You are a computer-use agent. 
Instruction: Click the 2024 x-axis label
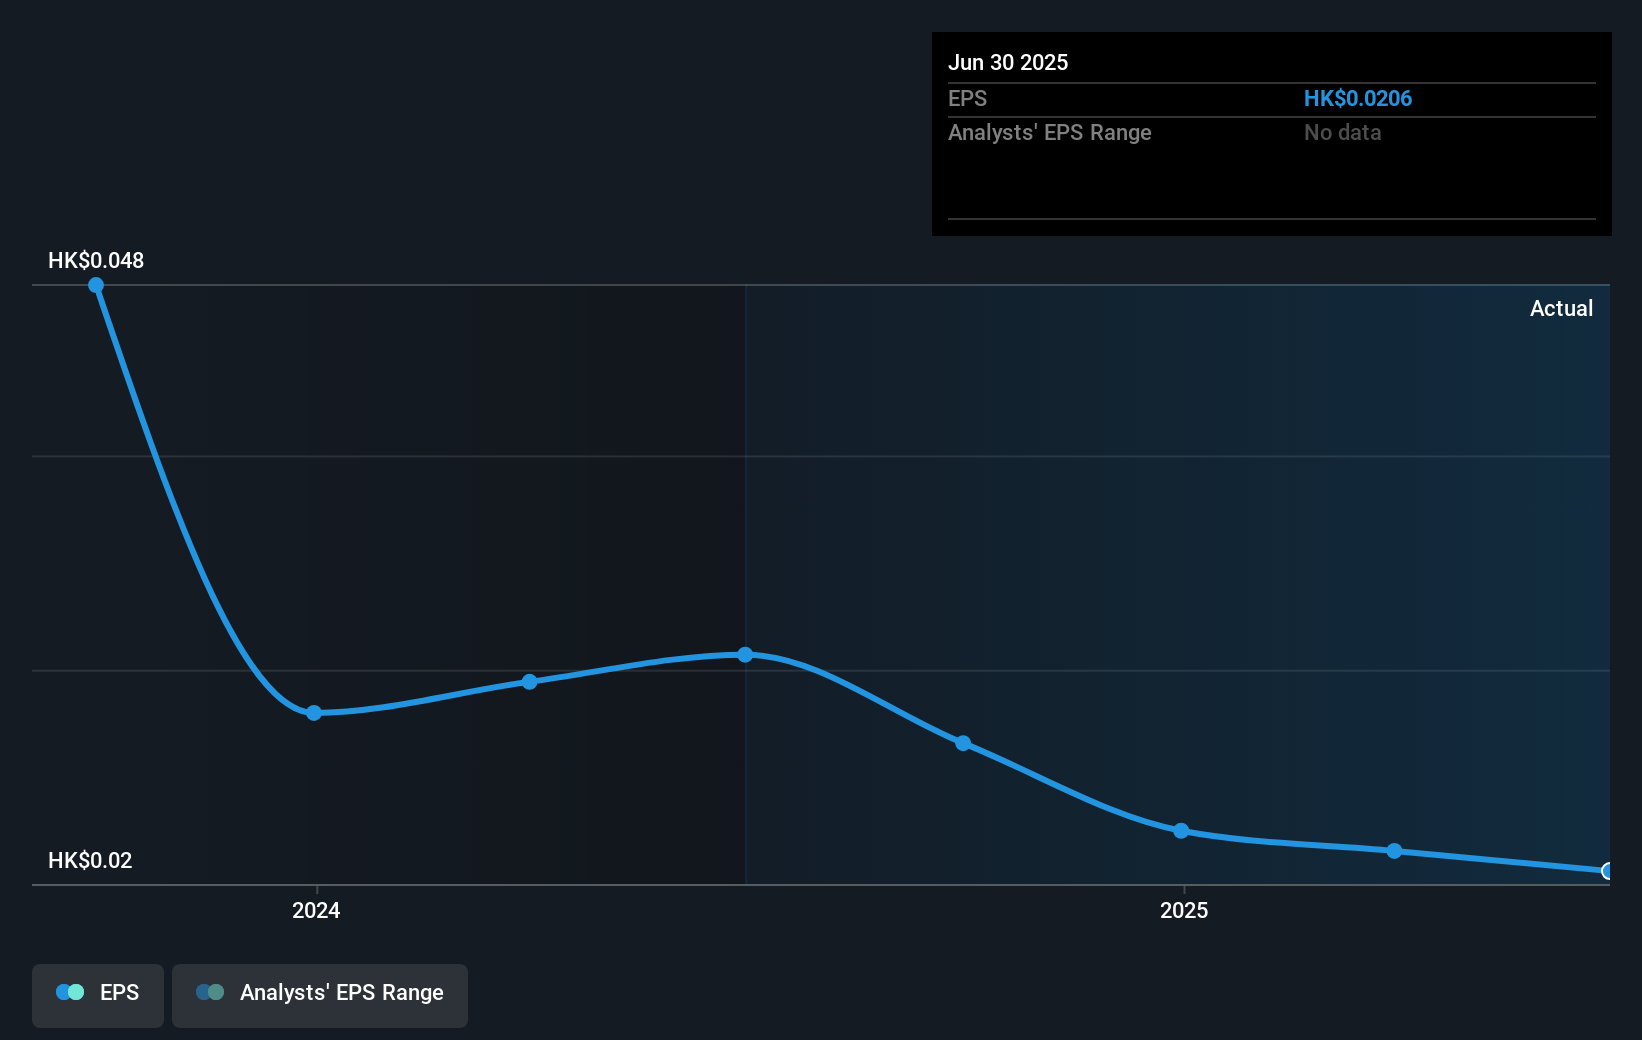(316, 910)
